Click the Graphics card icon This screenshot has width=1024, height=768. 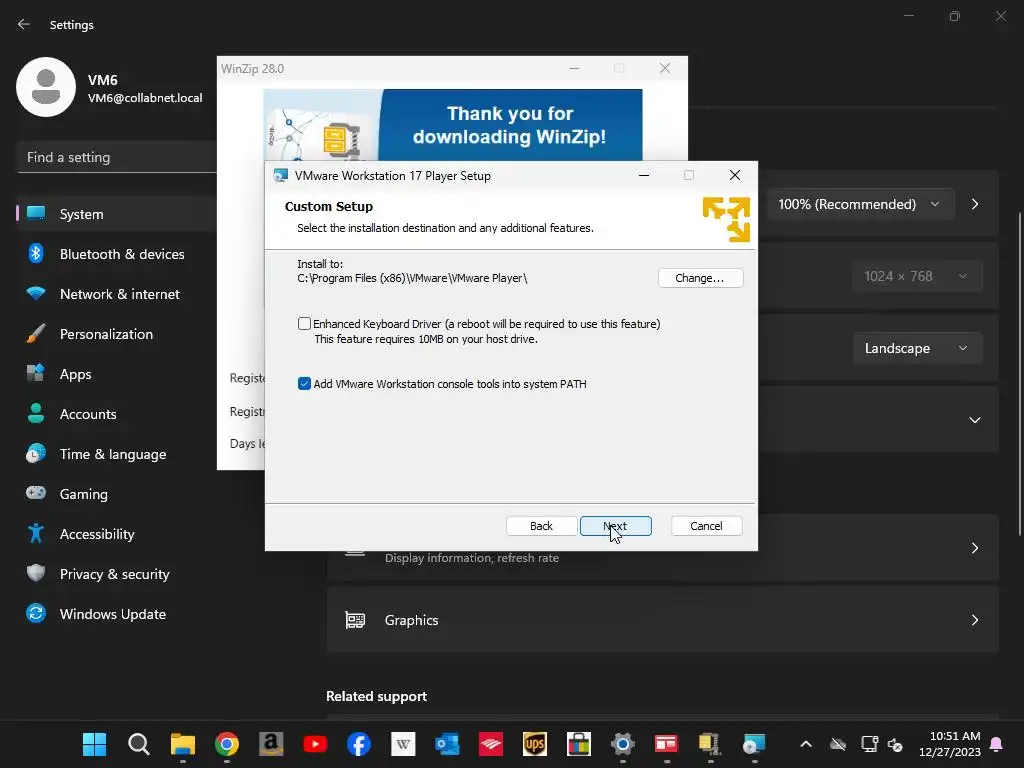click(x=355, y=620)
